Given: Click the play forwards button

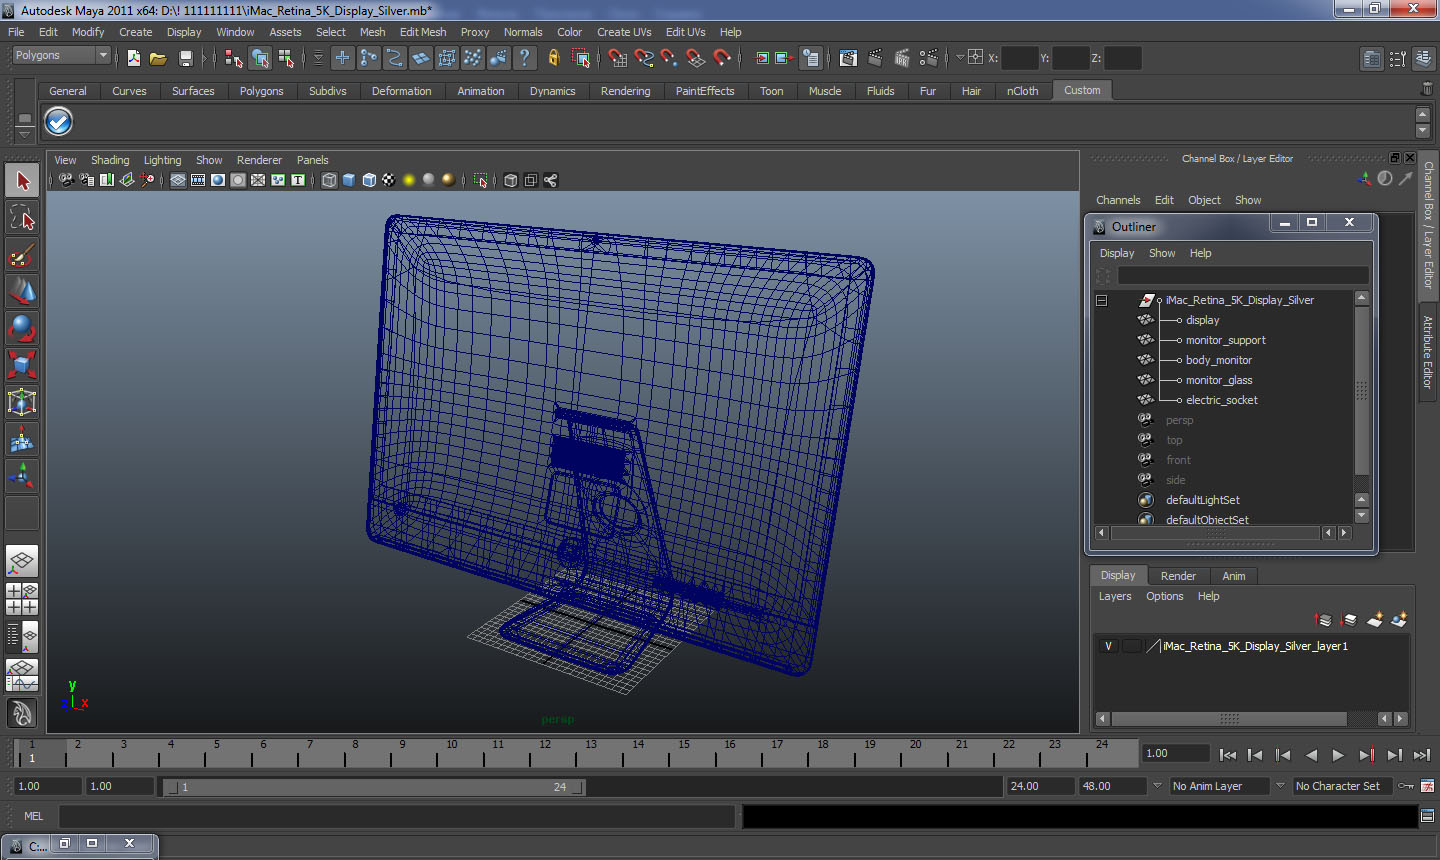Looking at the screenshot, I should click(1338, 755).
